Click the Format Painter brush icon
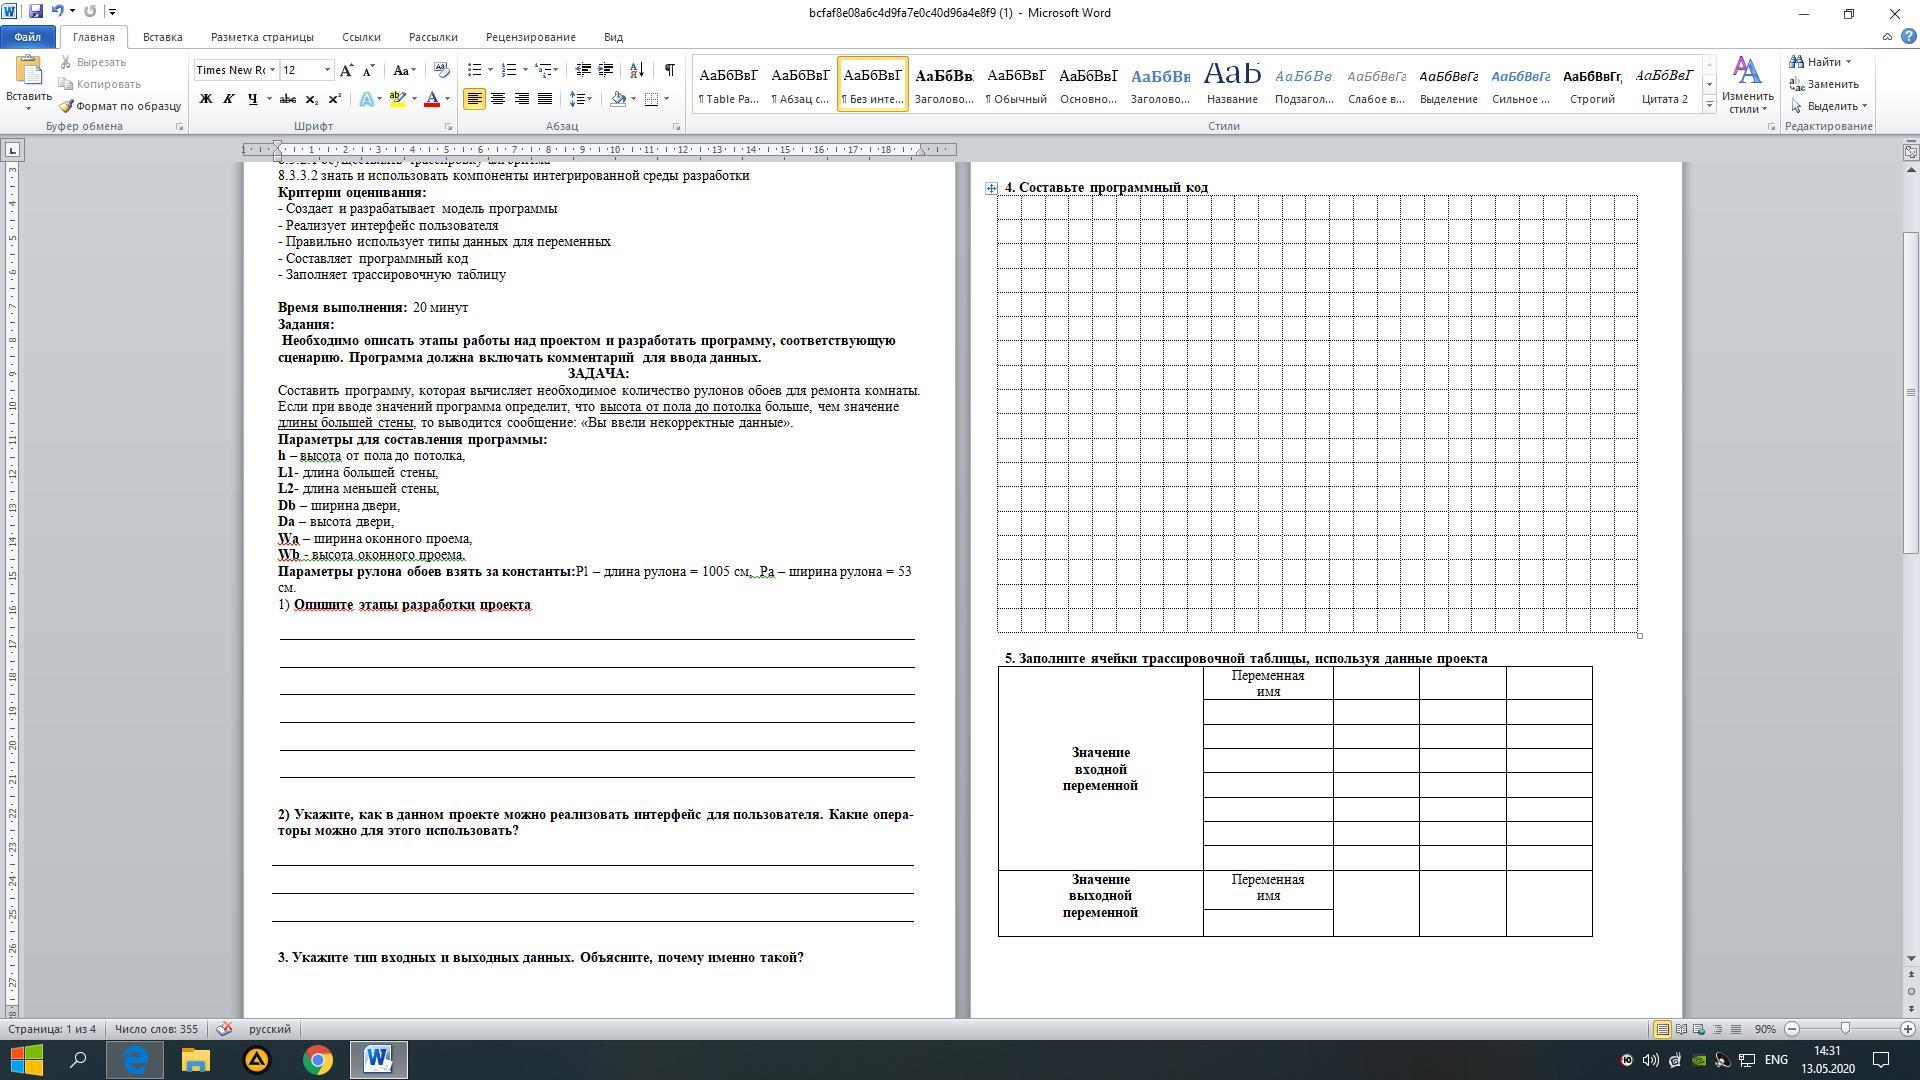This screenshot has height=1080, width=1920. (67, 106)
